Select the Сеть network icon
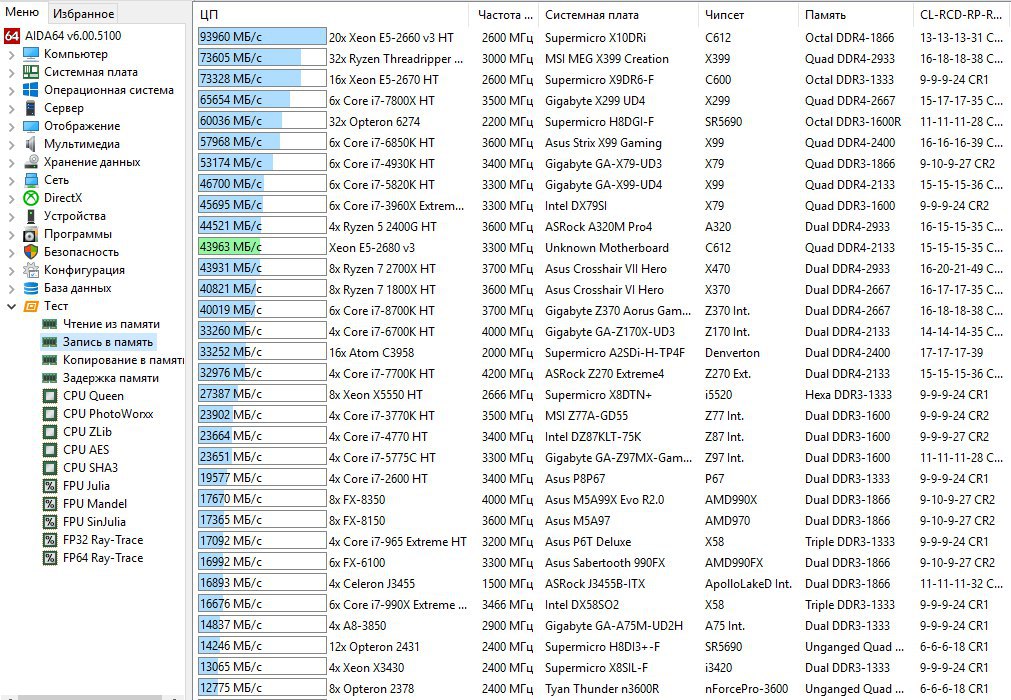This screenshot has width=1011, height=700. point(30,180)
